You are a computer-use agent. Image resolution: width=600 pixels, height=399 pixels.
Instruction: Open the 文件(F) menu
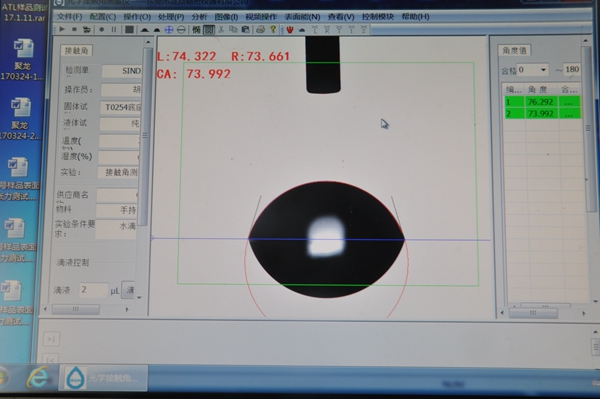pyautogui.click(x=69, y=17)
